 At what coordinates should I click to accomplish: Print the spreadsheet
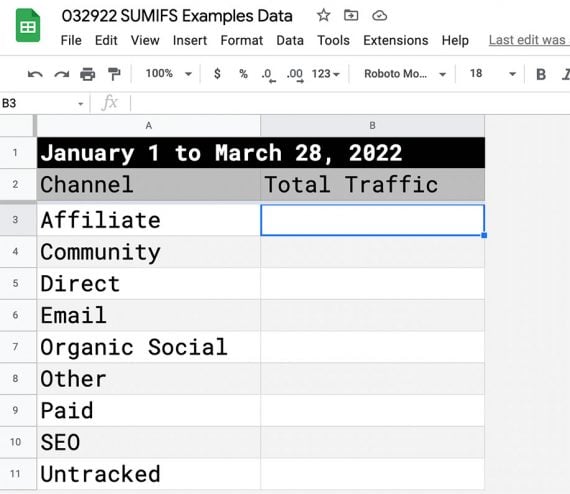pyautogui.click(x=88, y=74)
